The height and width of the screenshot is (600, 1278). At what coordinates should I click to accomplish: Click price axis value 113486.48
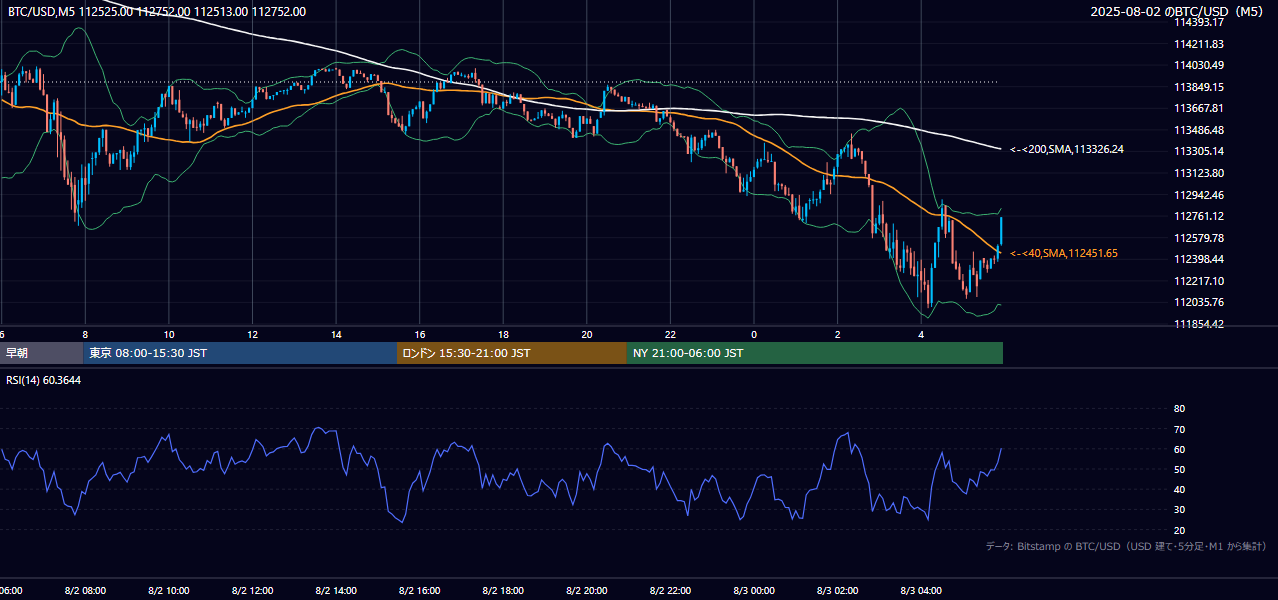coord(1198,130)
